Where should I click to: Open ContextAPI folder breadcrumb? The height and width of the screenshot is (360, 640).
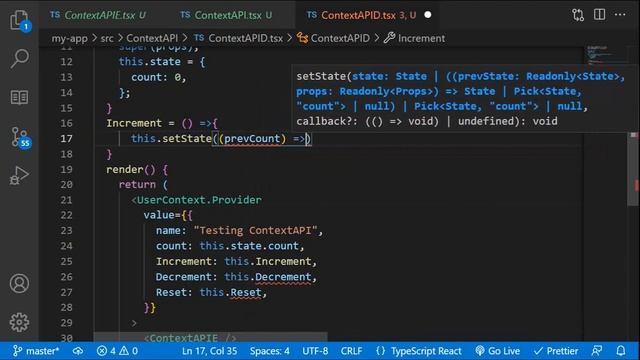152,38
